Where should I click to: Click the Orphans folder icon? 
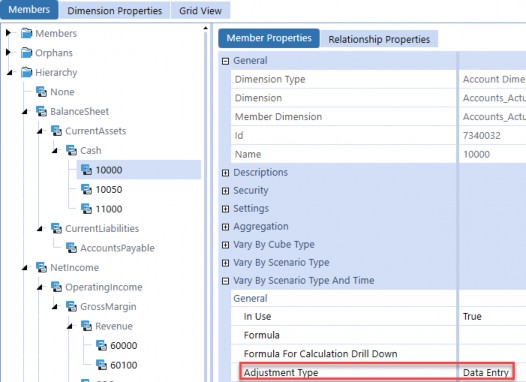click(26, 53)
